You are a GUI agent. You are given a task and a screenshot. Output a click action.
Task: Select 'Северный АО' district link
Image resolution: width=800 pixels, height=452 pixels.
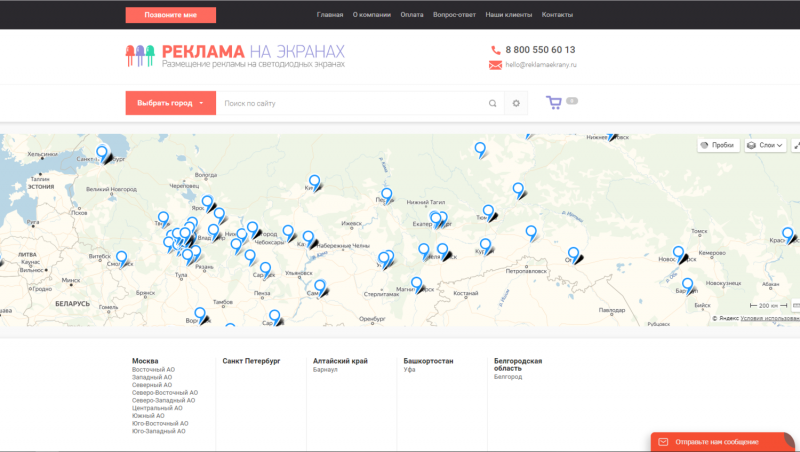152,385
